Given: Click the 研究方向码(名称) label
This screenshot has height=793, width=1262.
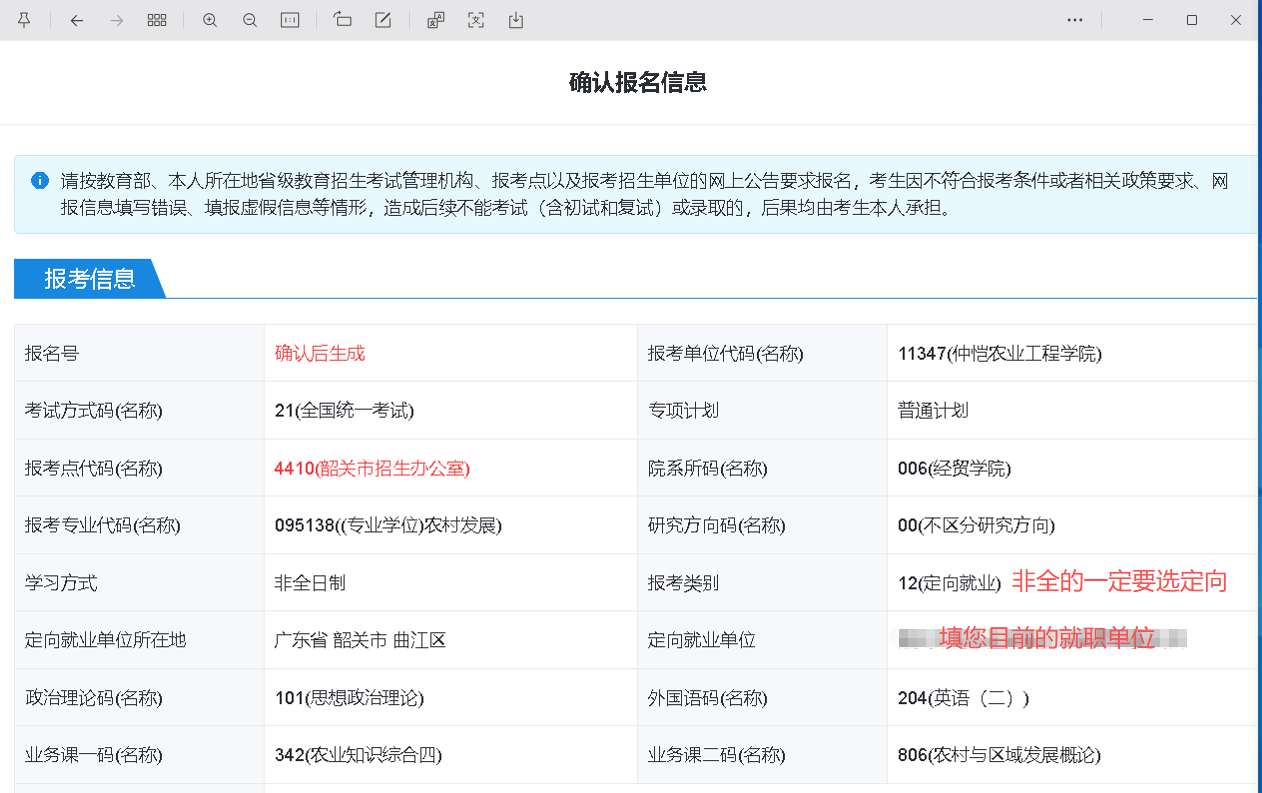Looking at the screenshot, I should [x=716, y=525].
